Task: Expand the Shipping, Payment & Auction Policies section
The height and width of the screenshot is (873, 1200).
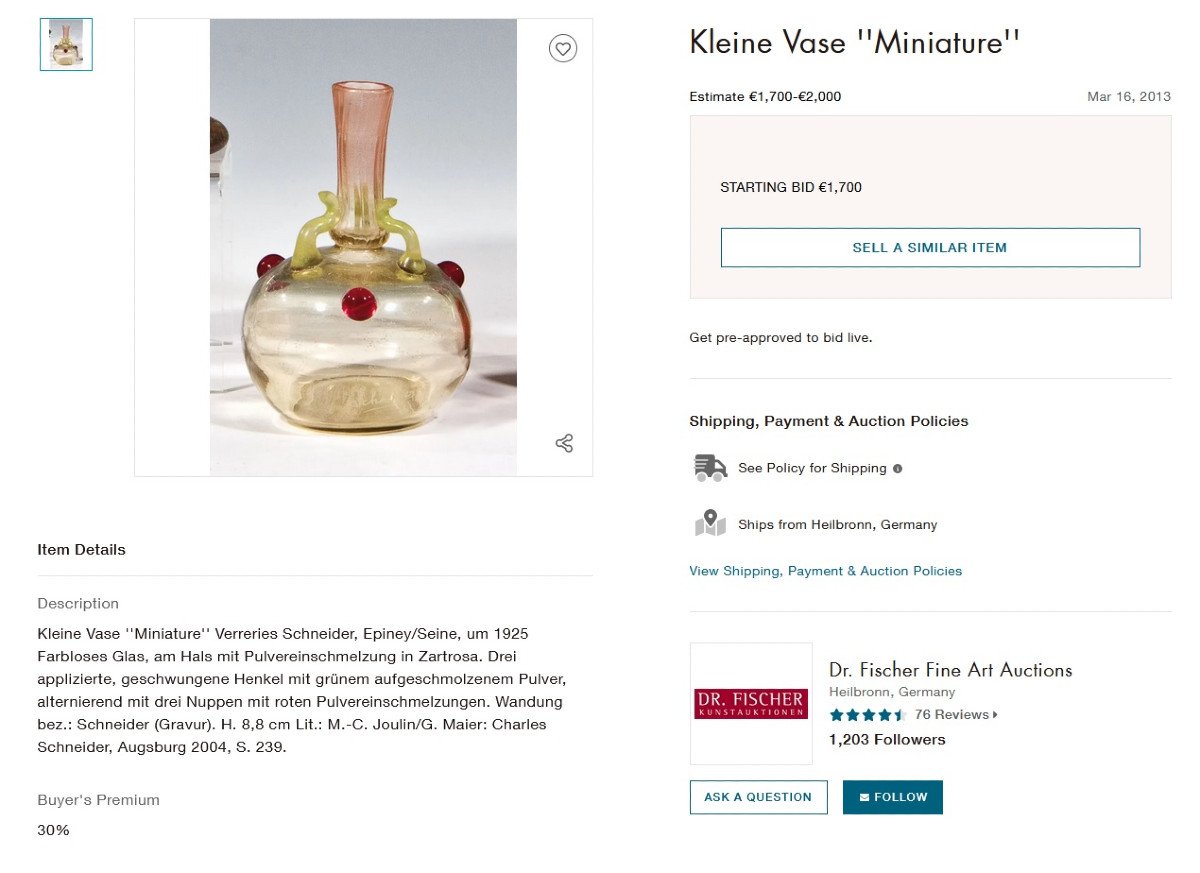Action: click(828, 421)
